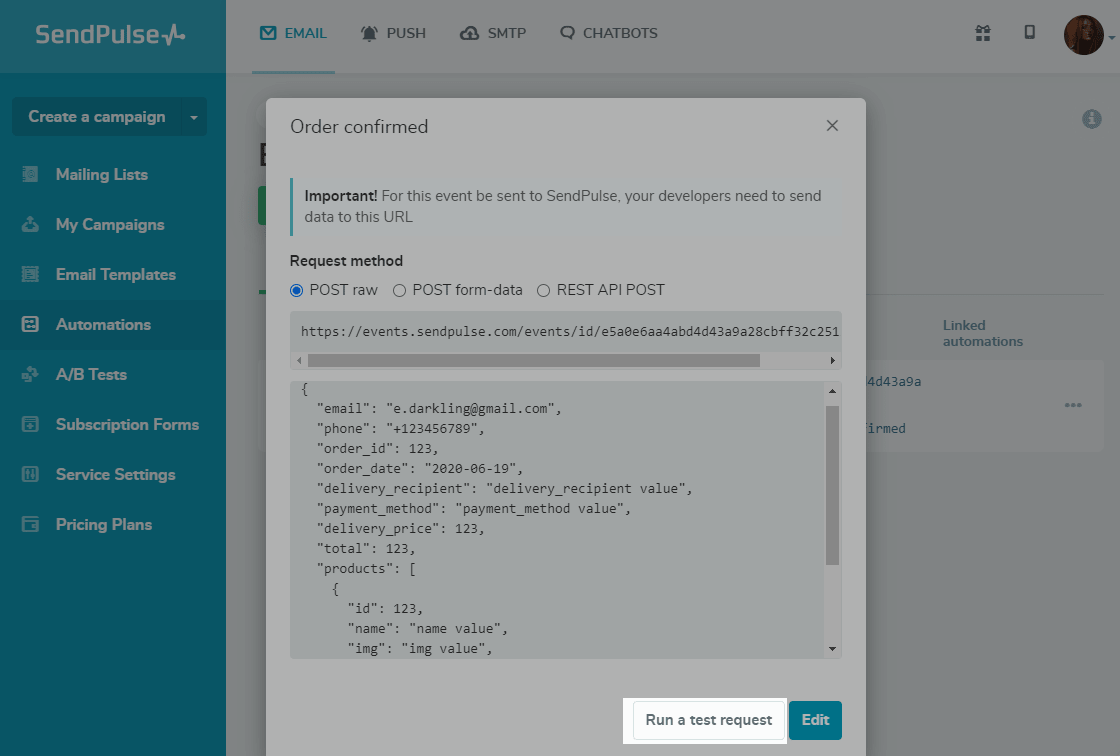Expand the Create a campaign dropdown arrow

tap(194, 117)
